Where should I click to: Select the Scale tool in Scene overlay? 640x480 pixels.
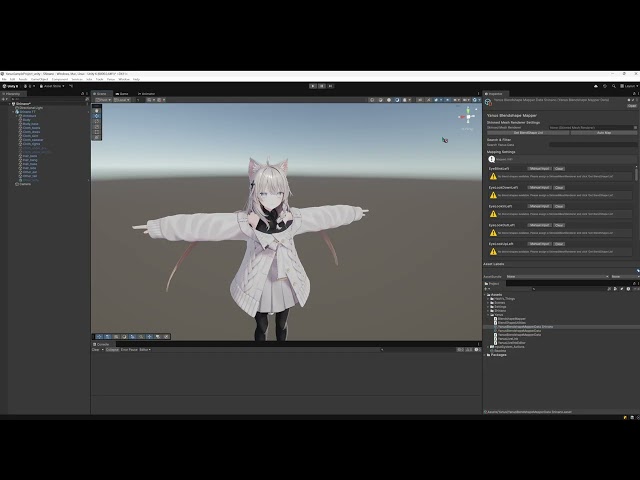[x=97, y=127]
